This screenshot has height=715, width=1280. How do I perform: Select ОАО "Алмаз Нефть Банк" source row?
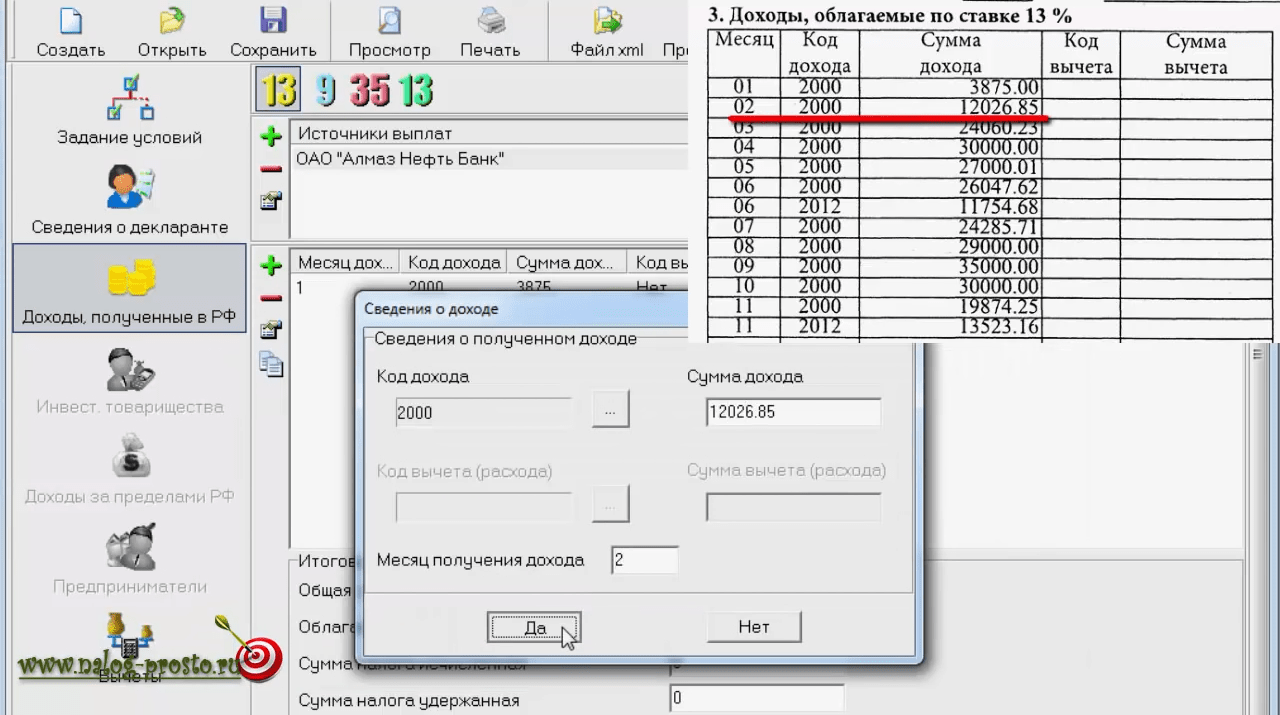click(490, 158)
